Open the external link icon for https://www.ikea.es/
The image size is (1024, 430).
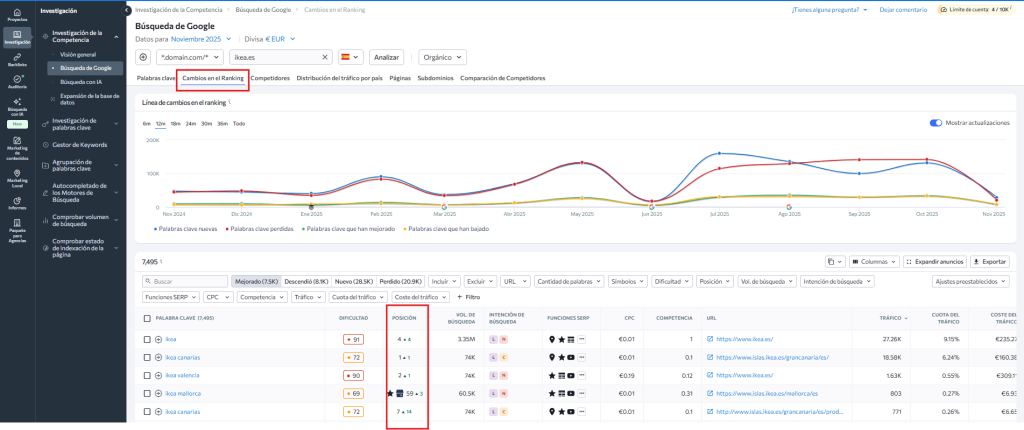point(709,340)
